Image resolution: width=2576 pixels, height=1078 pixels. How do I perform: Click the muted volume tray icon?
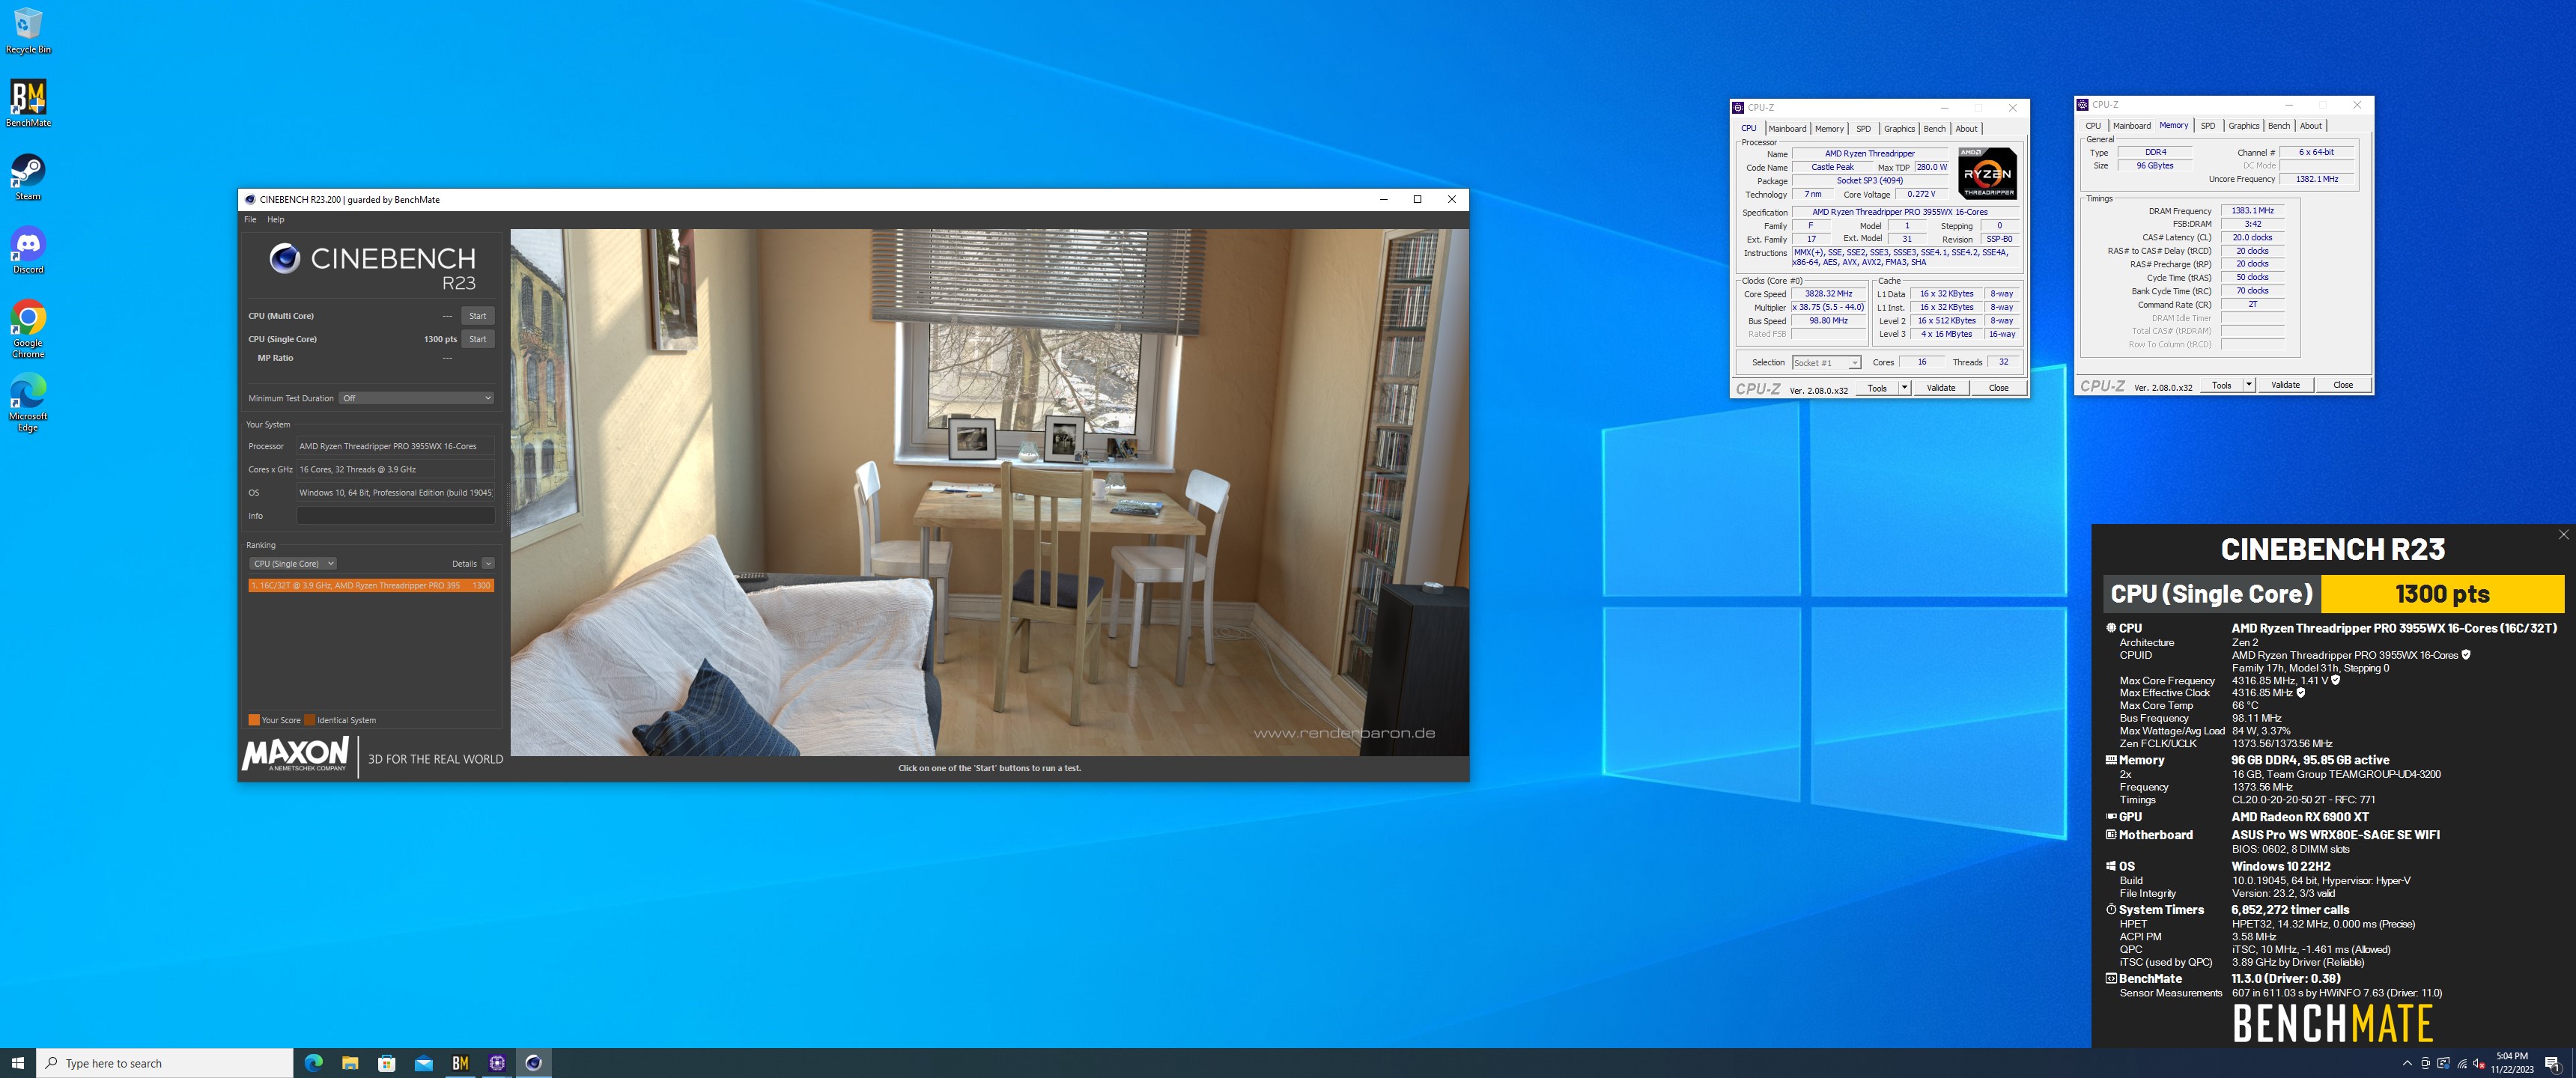tap(2479, 1063)
